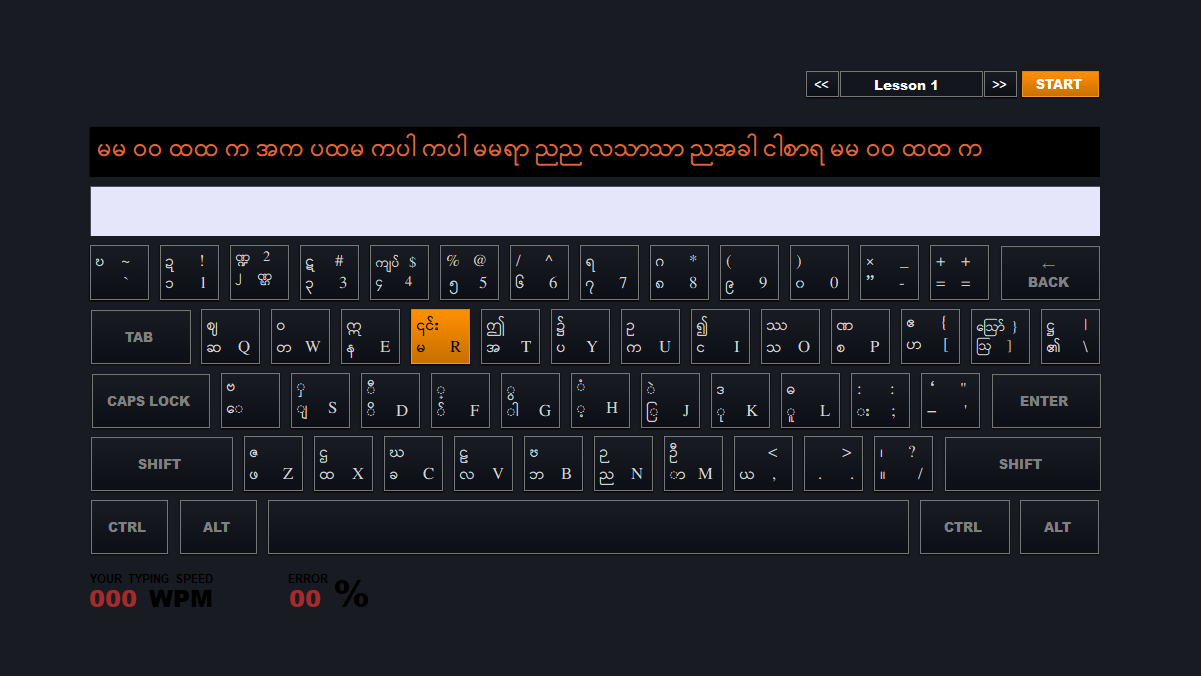Image resolution: width=1201 pixels, height=676 pixels.
Task: Click the BACK key on virtual keyboard
Action: 1050,273
